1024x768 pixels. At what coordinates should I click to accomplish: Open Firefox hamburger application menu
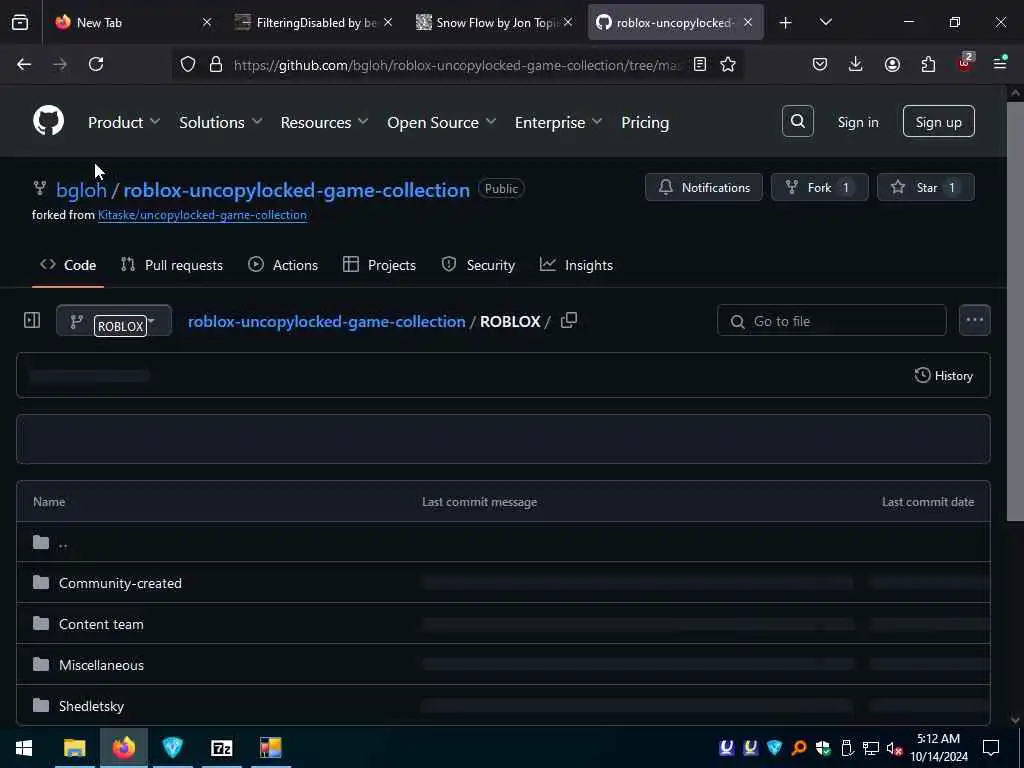pos(1000,64)
